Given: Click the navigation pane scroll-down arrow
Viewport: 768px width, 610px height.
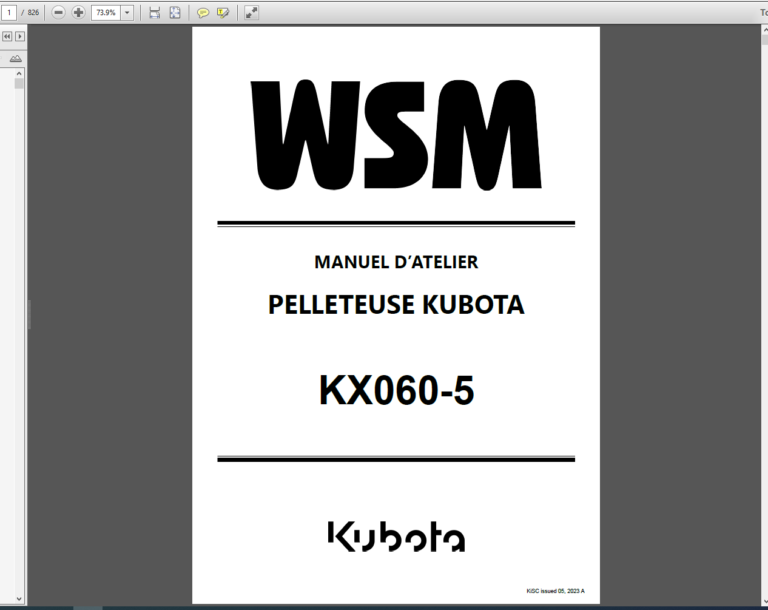Looking at the screenshot, I should [19, 599].
